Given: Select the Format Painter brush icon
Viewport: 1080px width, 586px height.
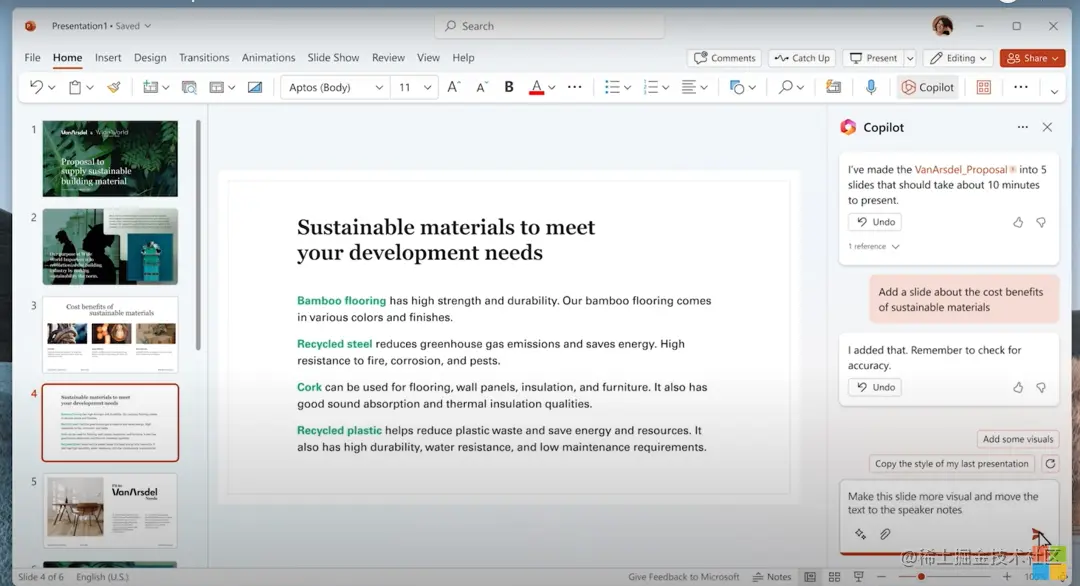Looking at the screenshot, I should click(x=114, y=87).
